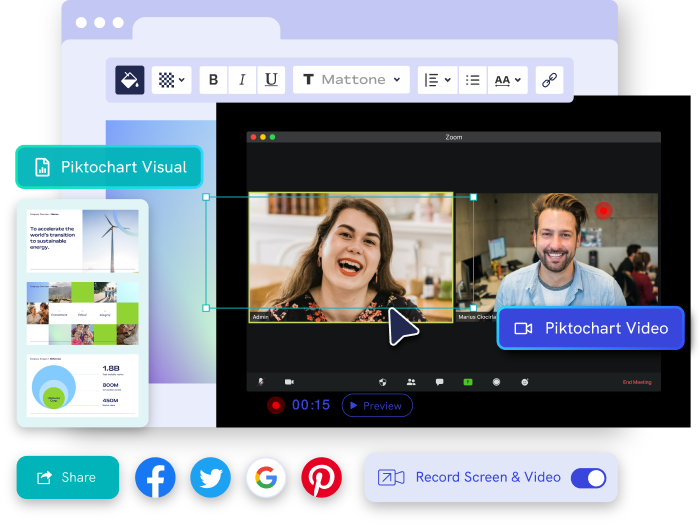
Task: Select the paint bucket fill tool
Action: [x=129, y=80]
